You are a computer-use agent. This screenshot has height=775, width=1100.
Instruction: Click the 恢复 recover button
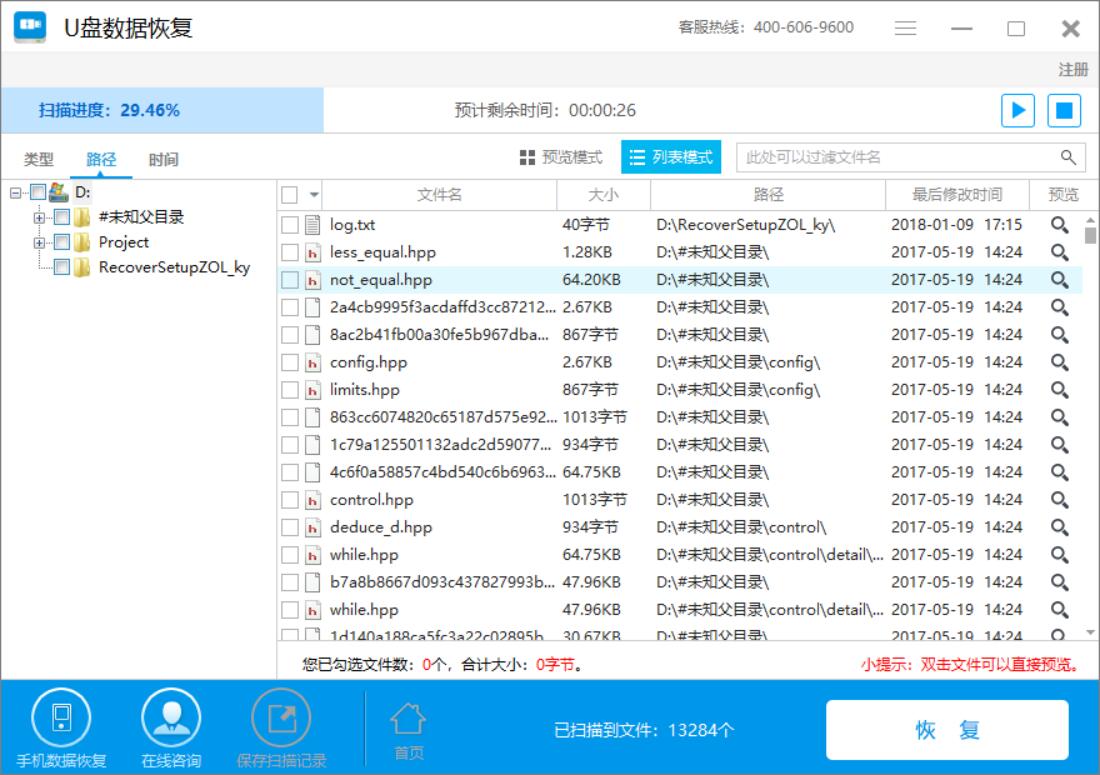tap(947, 730)
